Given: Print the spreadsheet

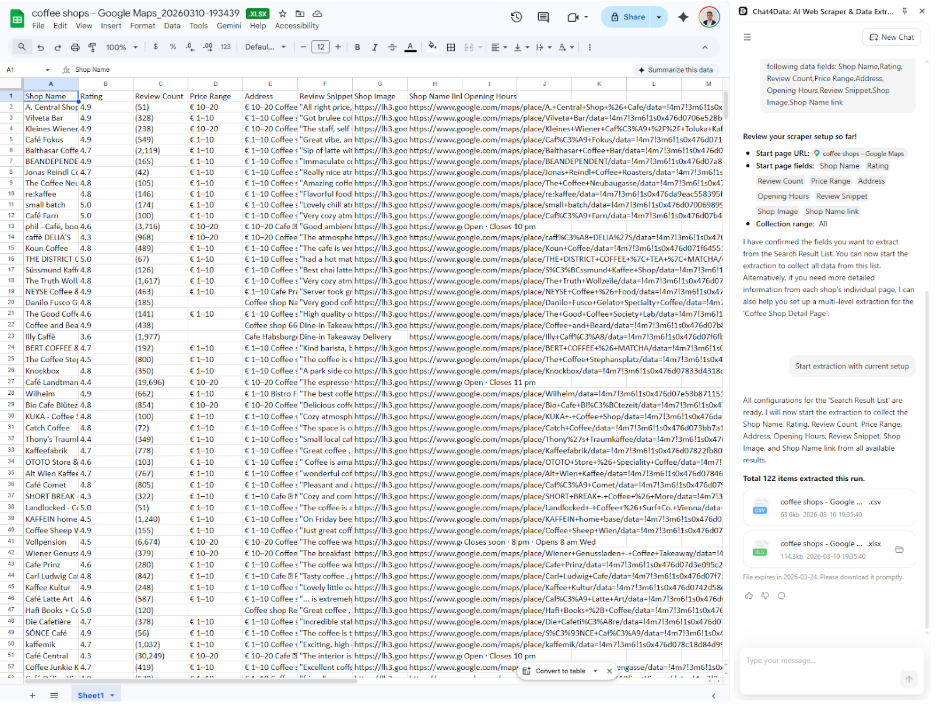Looking at the screenshot, I should 75,47.
